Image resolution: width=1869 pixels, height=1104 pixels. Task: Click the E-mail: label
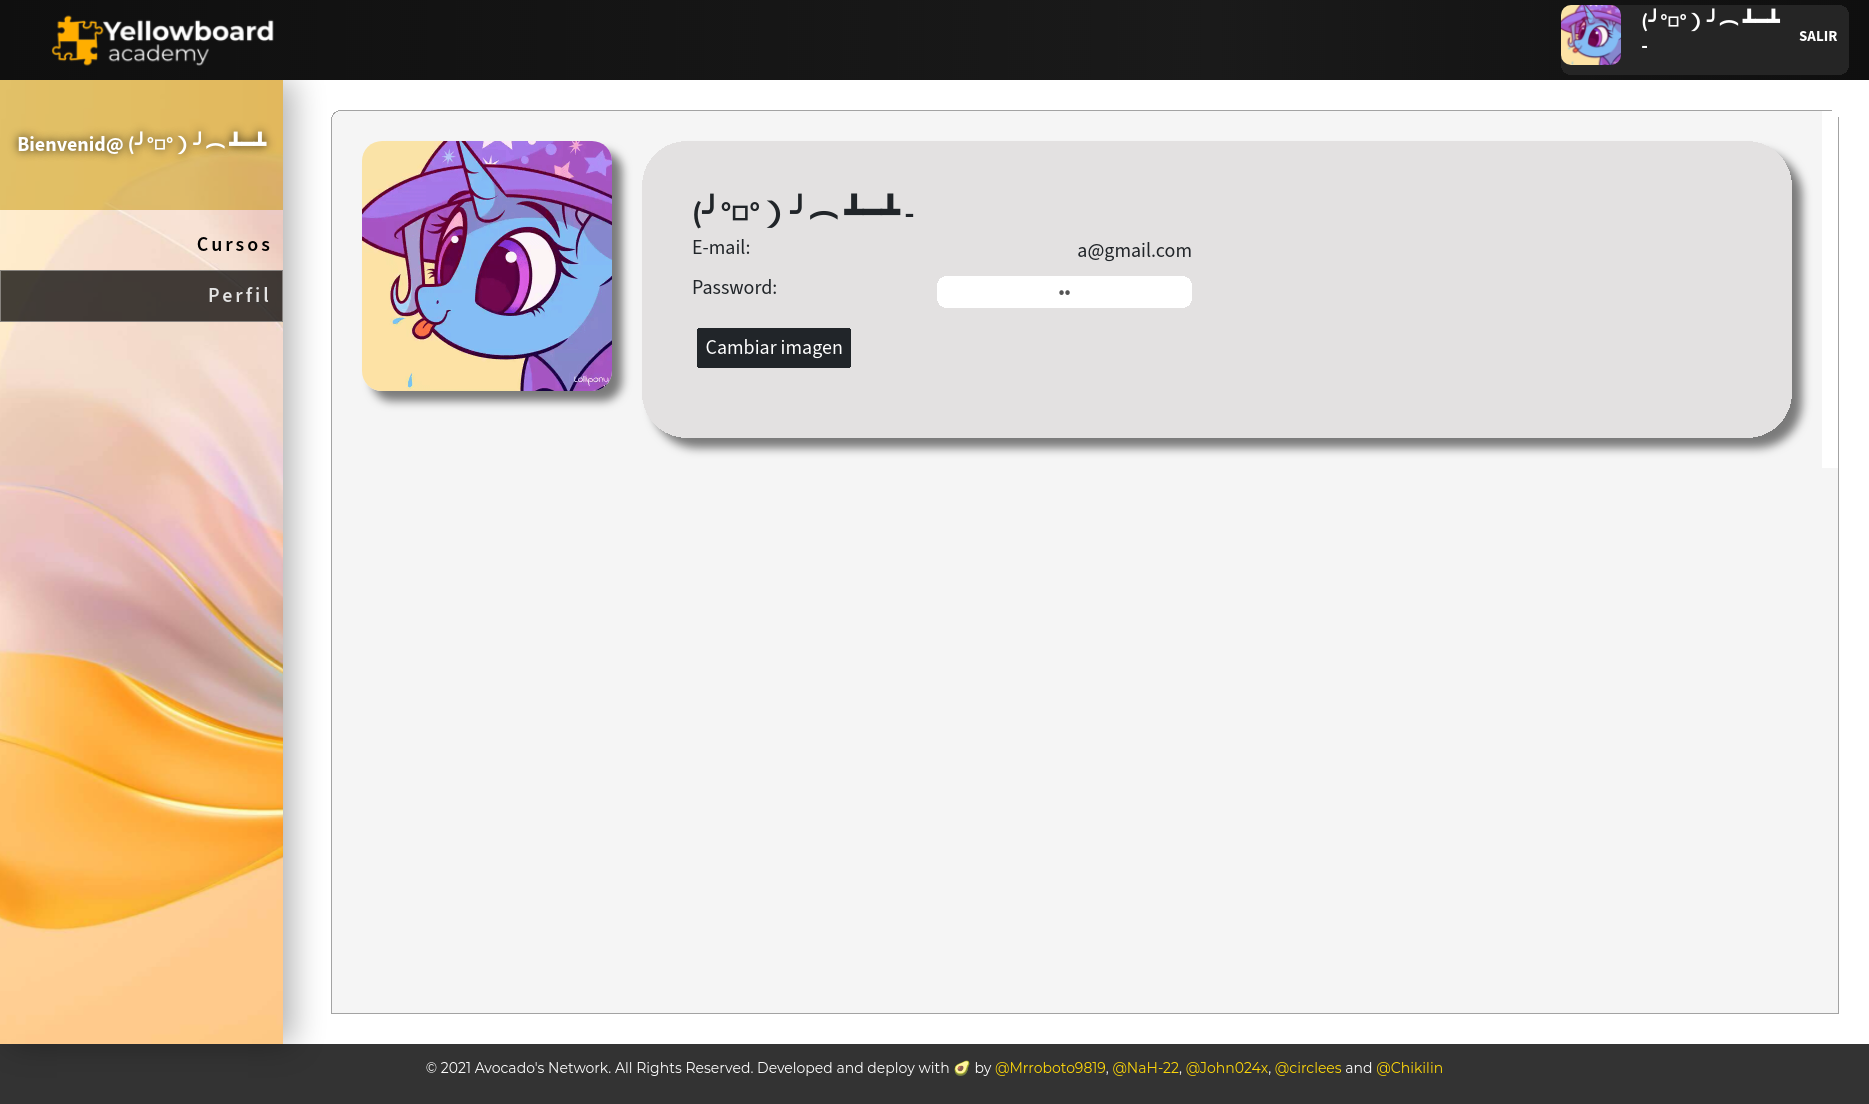click(721, 247)
